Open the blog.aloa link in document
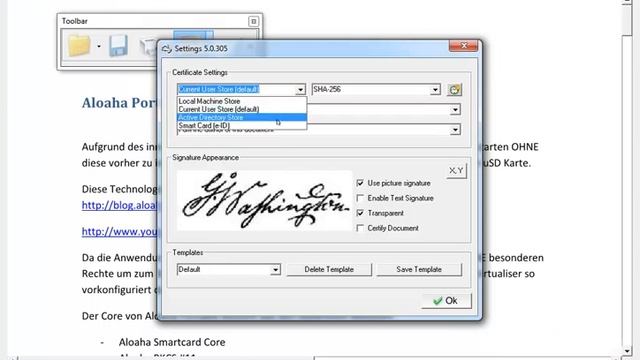The image size is (640, 360). [119, 205]
